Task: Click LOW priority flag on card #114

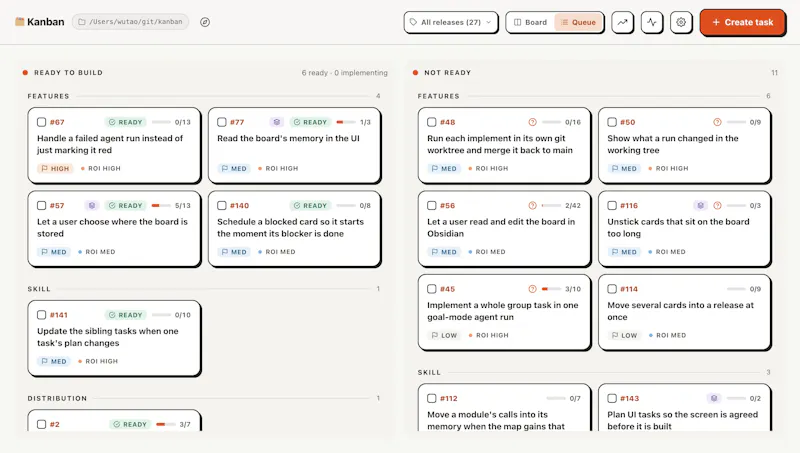Action: pos(624,335)
